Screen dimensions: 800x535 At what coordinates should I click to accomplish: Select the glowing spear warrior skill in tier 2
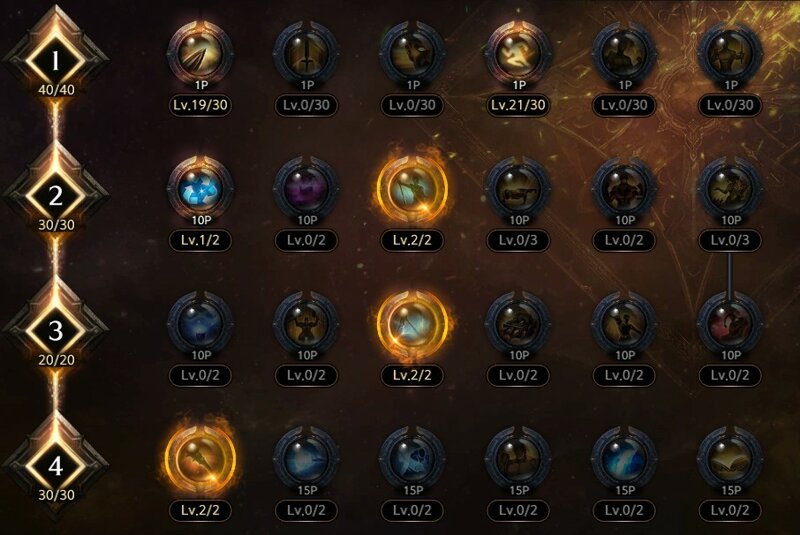tap(412, 189)
